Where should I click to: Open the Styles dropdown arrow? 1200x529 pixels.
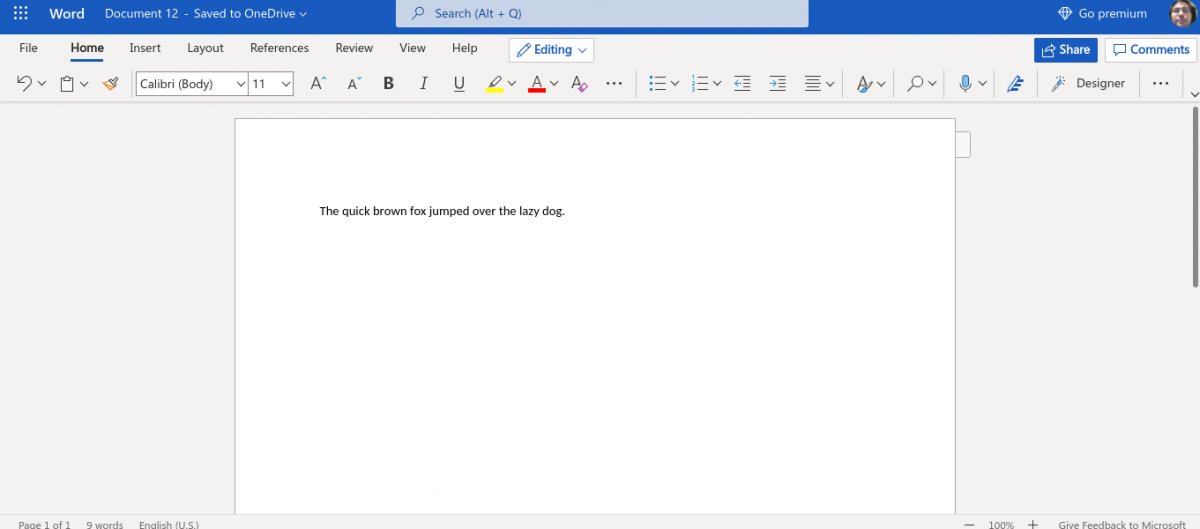pyautogui.click(x=882, y=84)
